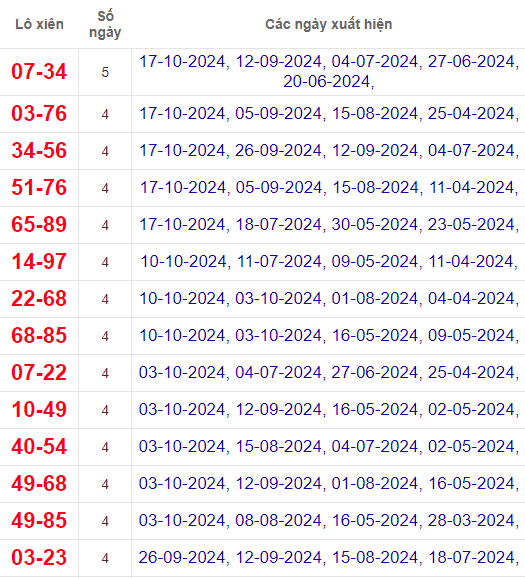525x578 pixels.
Task: Select the pair 07-22
Action: (39, 372)
